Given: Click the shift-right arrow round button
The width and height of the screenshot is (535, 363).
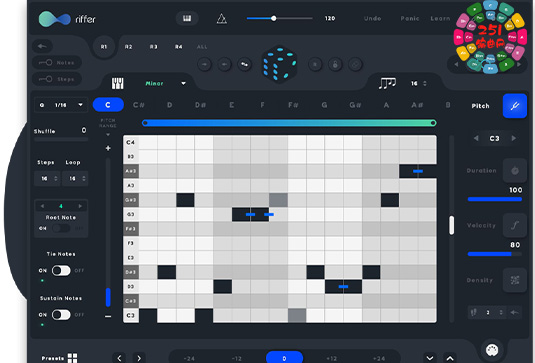Looking at the screenshot, I should click(204, 64).
